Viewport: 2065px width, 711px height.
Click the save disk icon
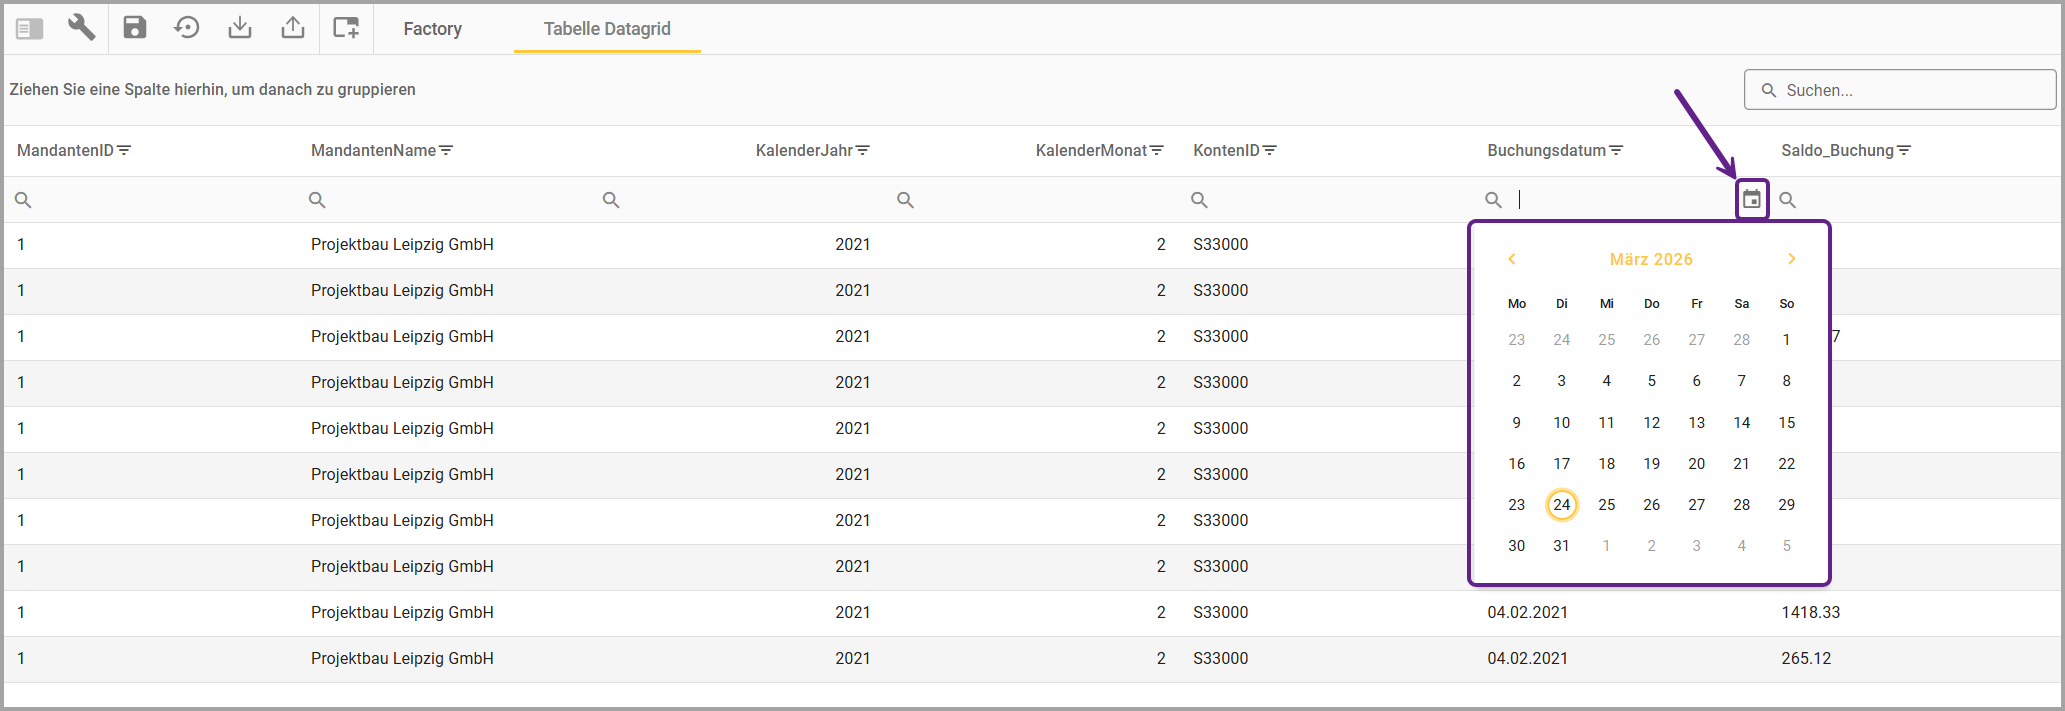coord(135,28)
